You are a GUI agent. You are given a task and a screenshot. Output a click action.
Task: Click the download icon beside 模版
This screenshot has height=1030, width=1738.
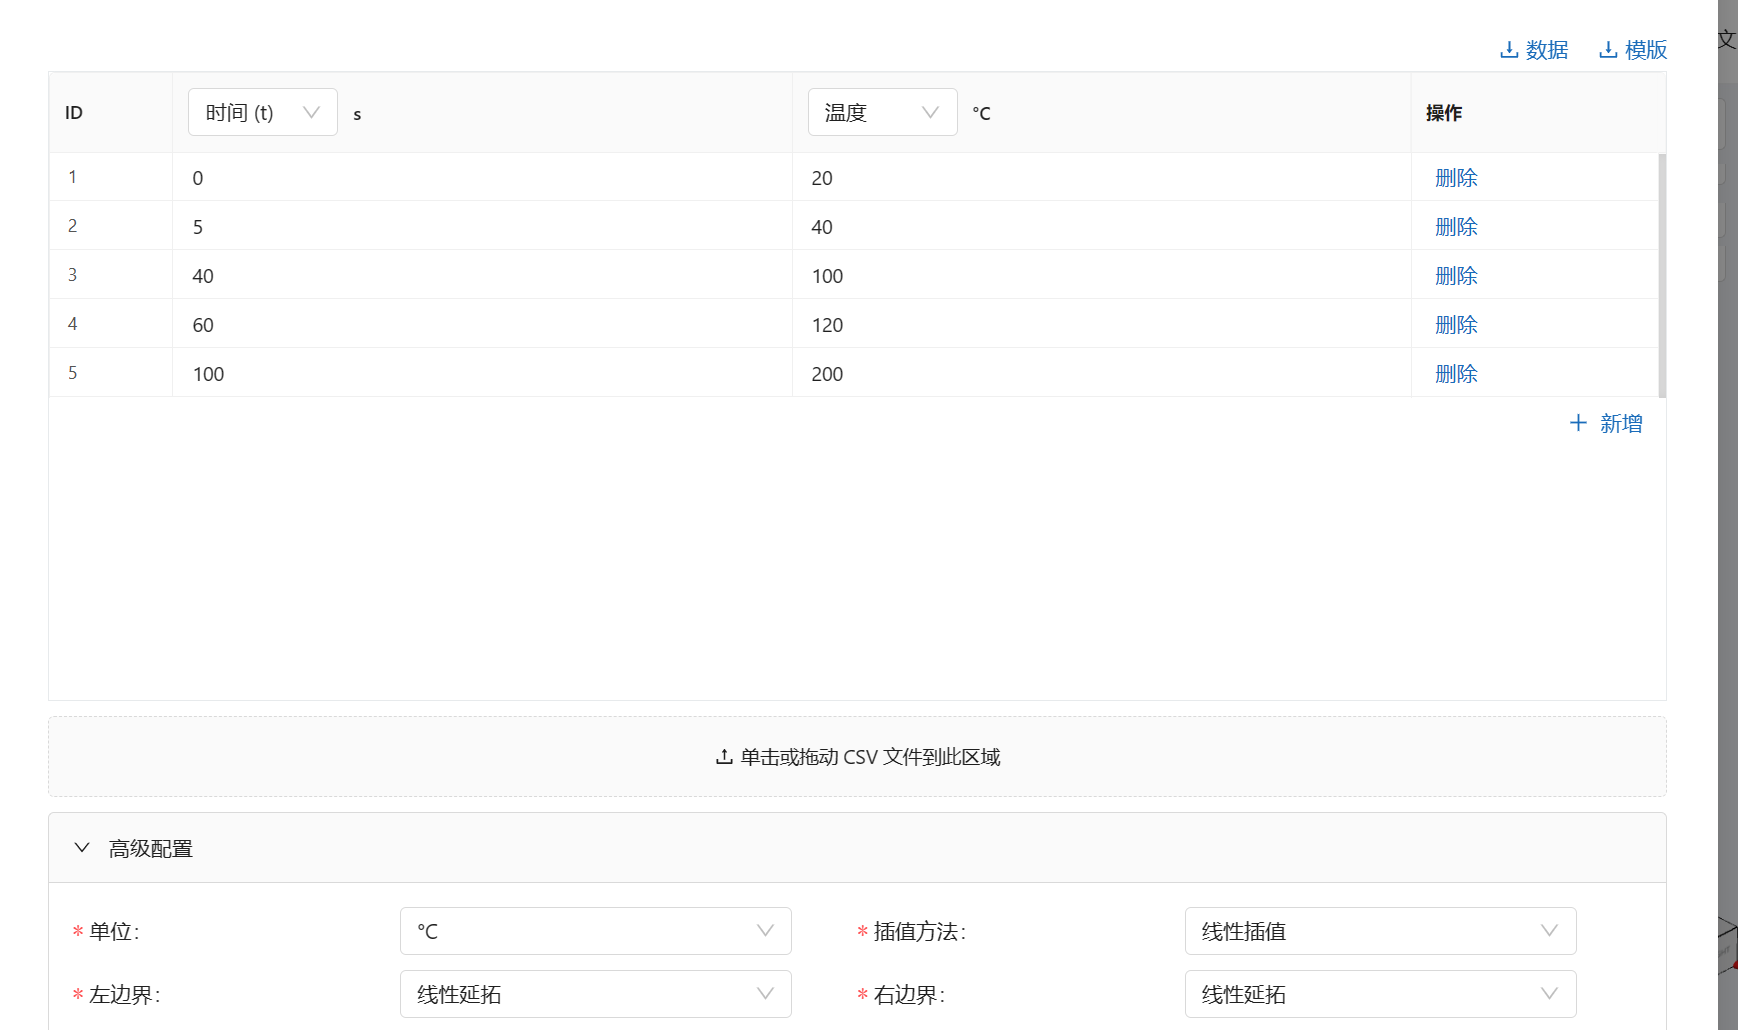coord(1608,50)
